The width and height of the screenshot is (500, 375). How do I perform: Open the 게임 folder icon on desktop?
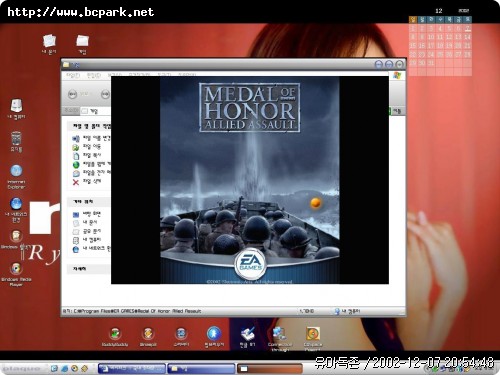point(82,44)
